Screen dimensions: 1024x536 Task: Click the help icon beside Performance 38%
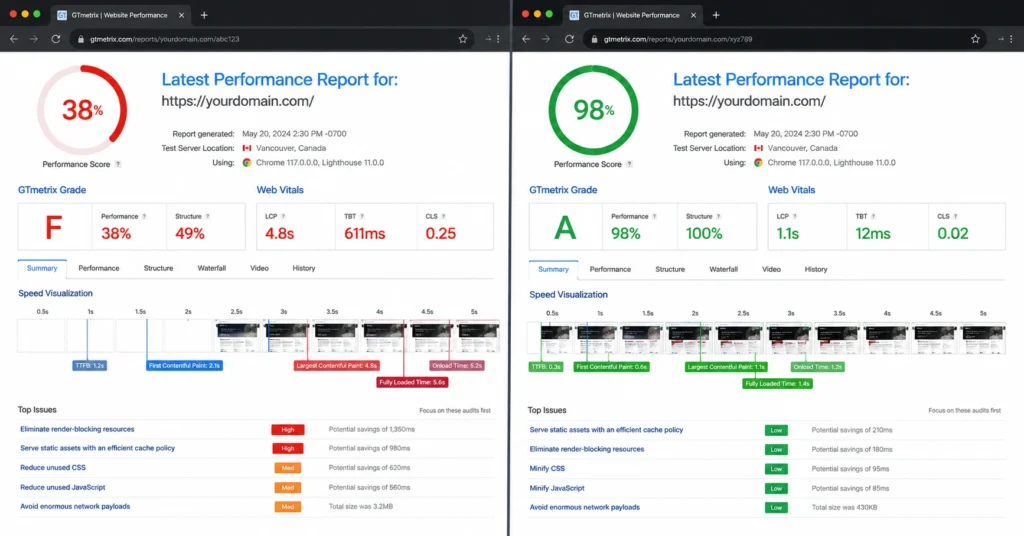point(144,216)
